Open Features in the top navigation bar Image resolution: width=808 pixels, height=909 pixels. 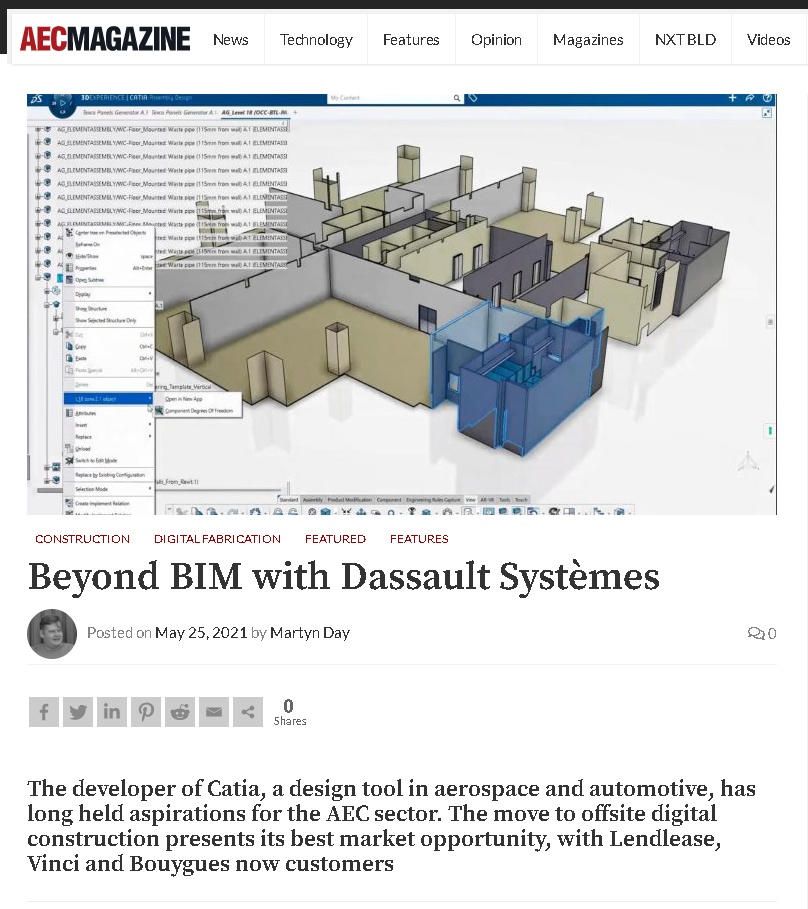click(x=411, y=39)
